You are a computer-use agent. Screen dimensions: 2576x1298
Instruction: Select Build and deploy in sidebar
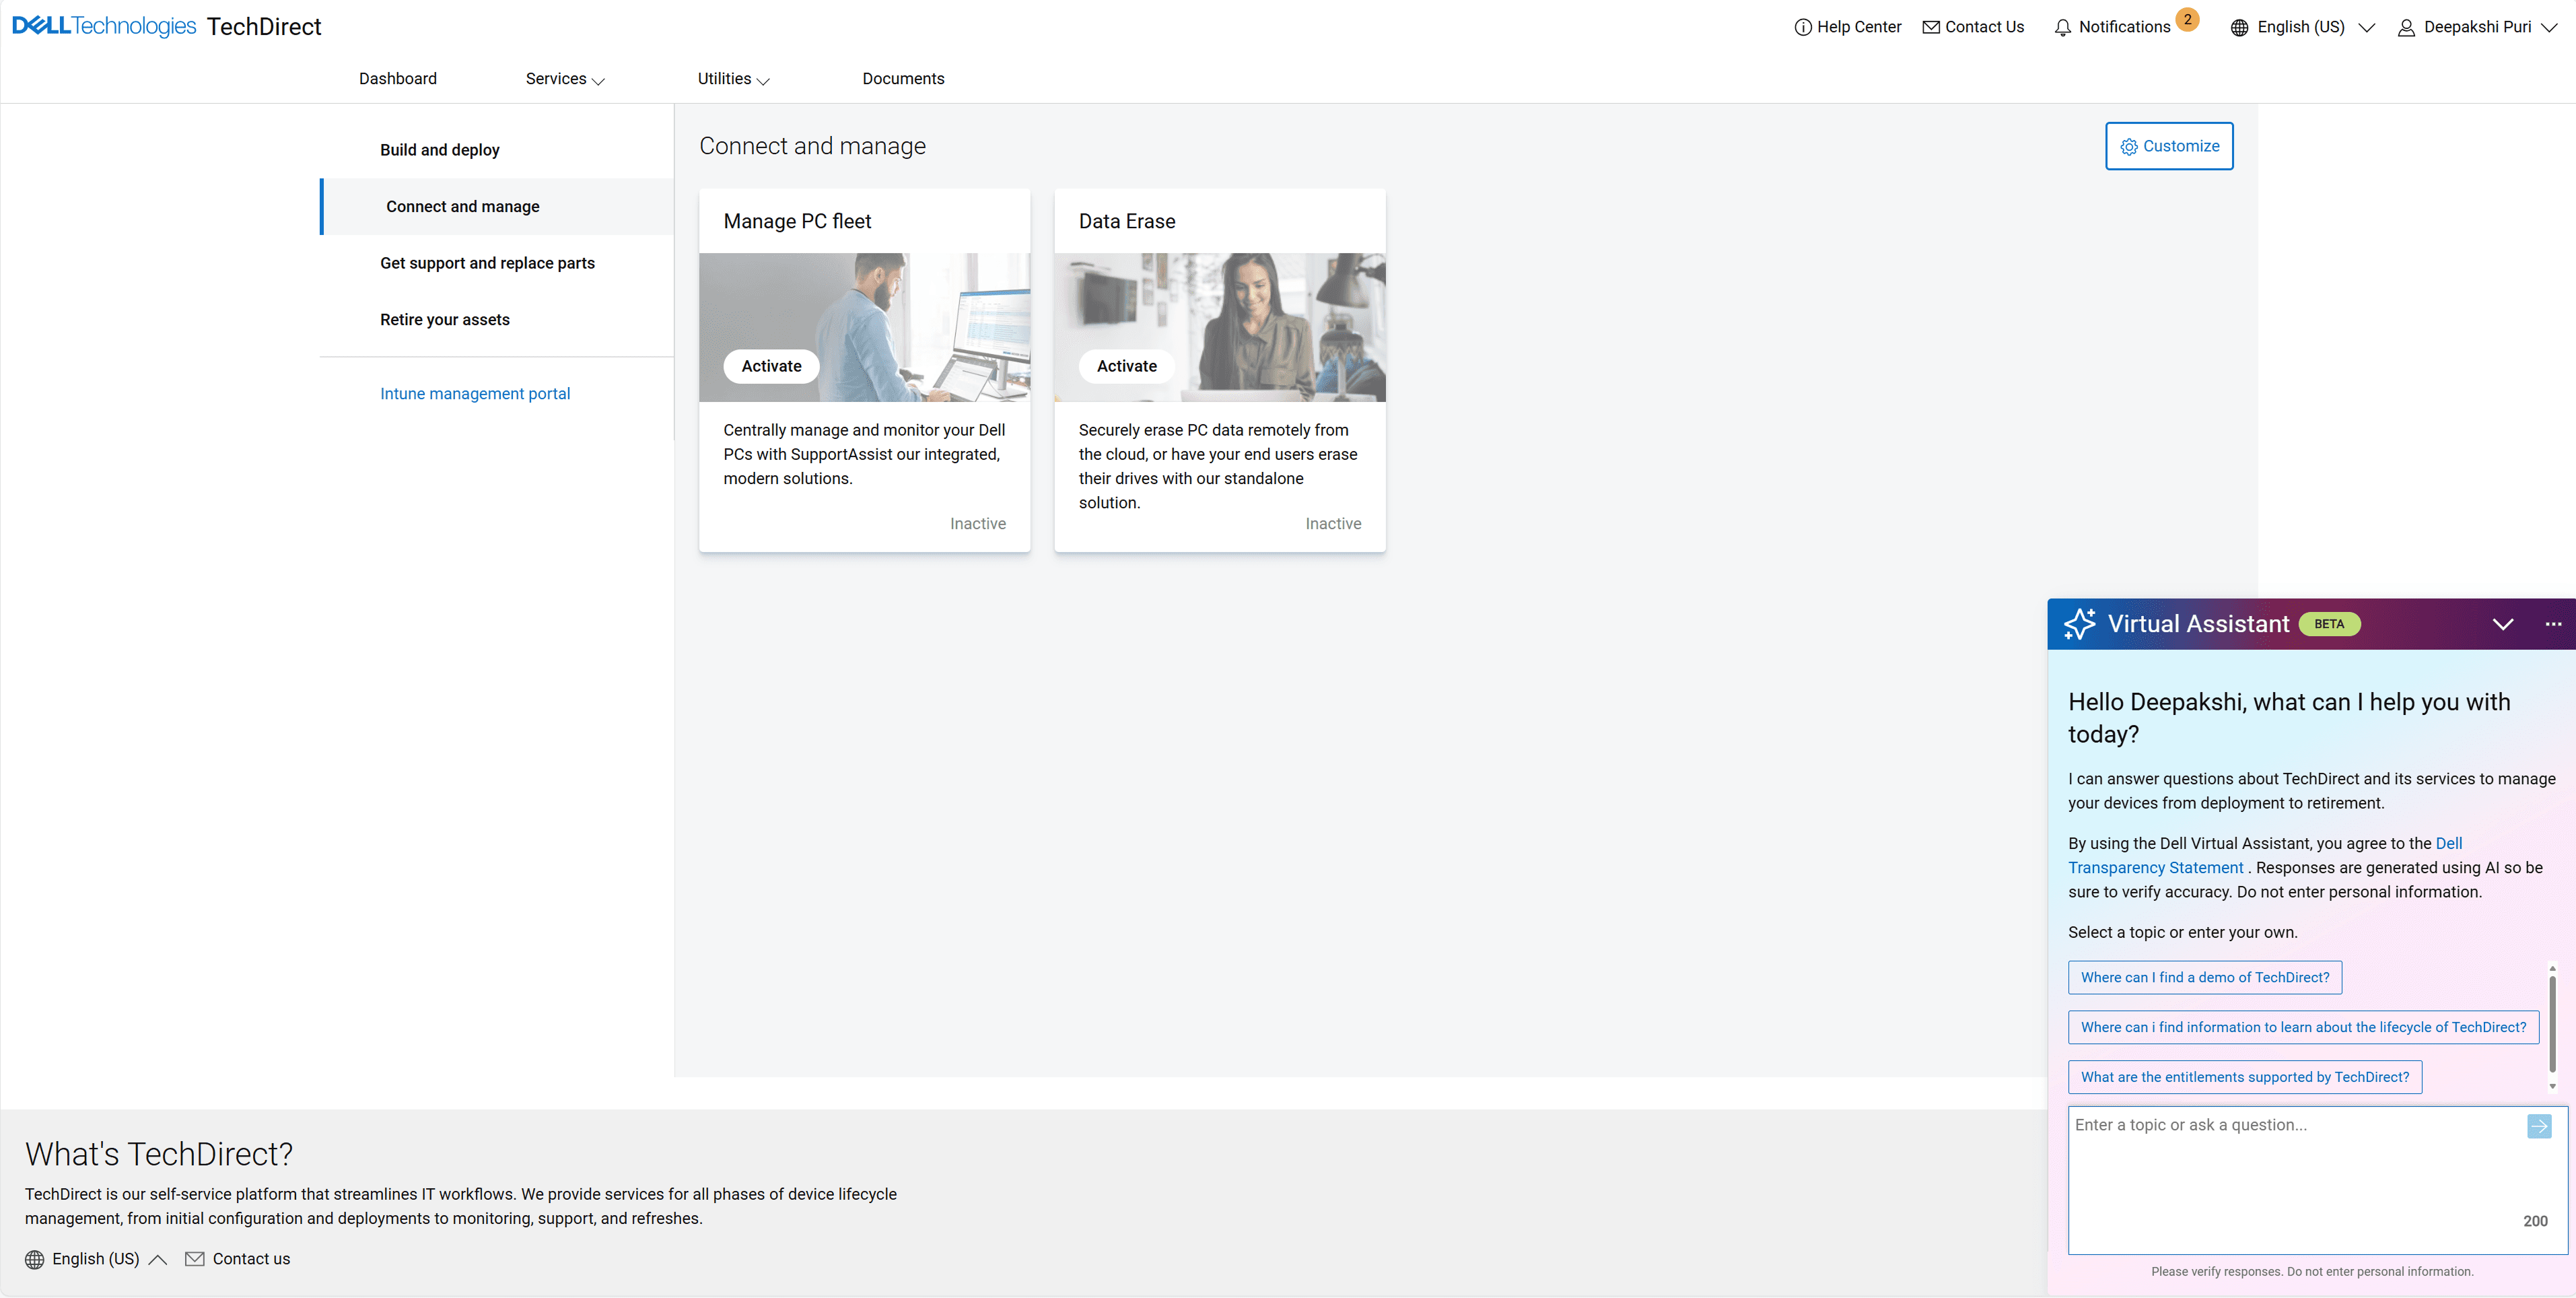click(439, 150)
